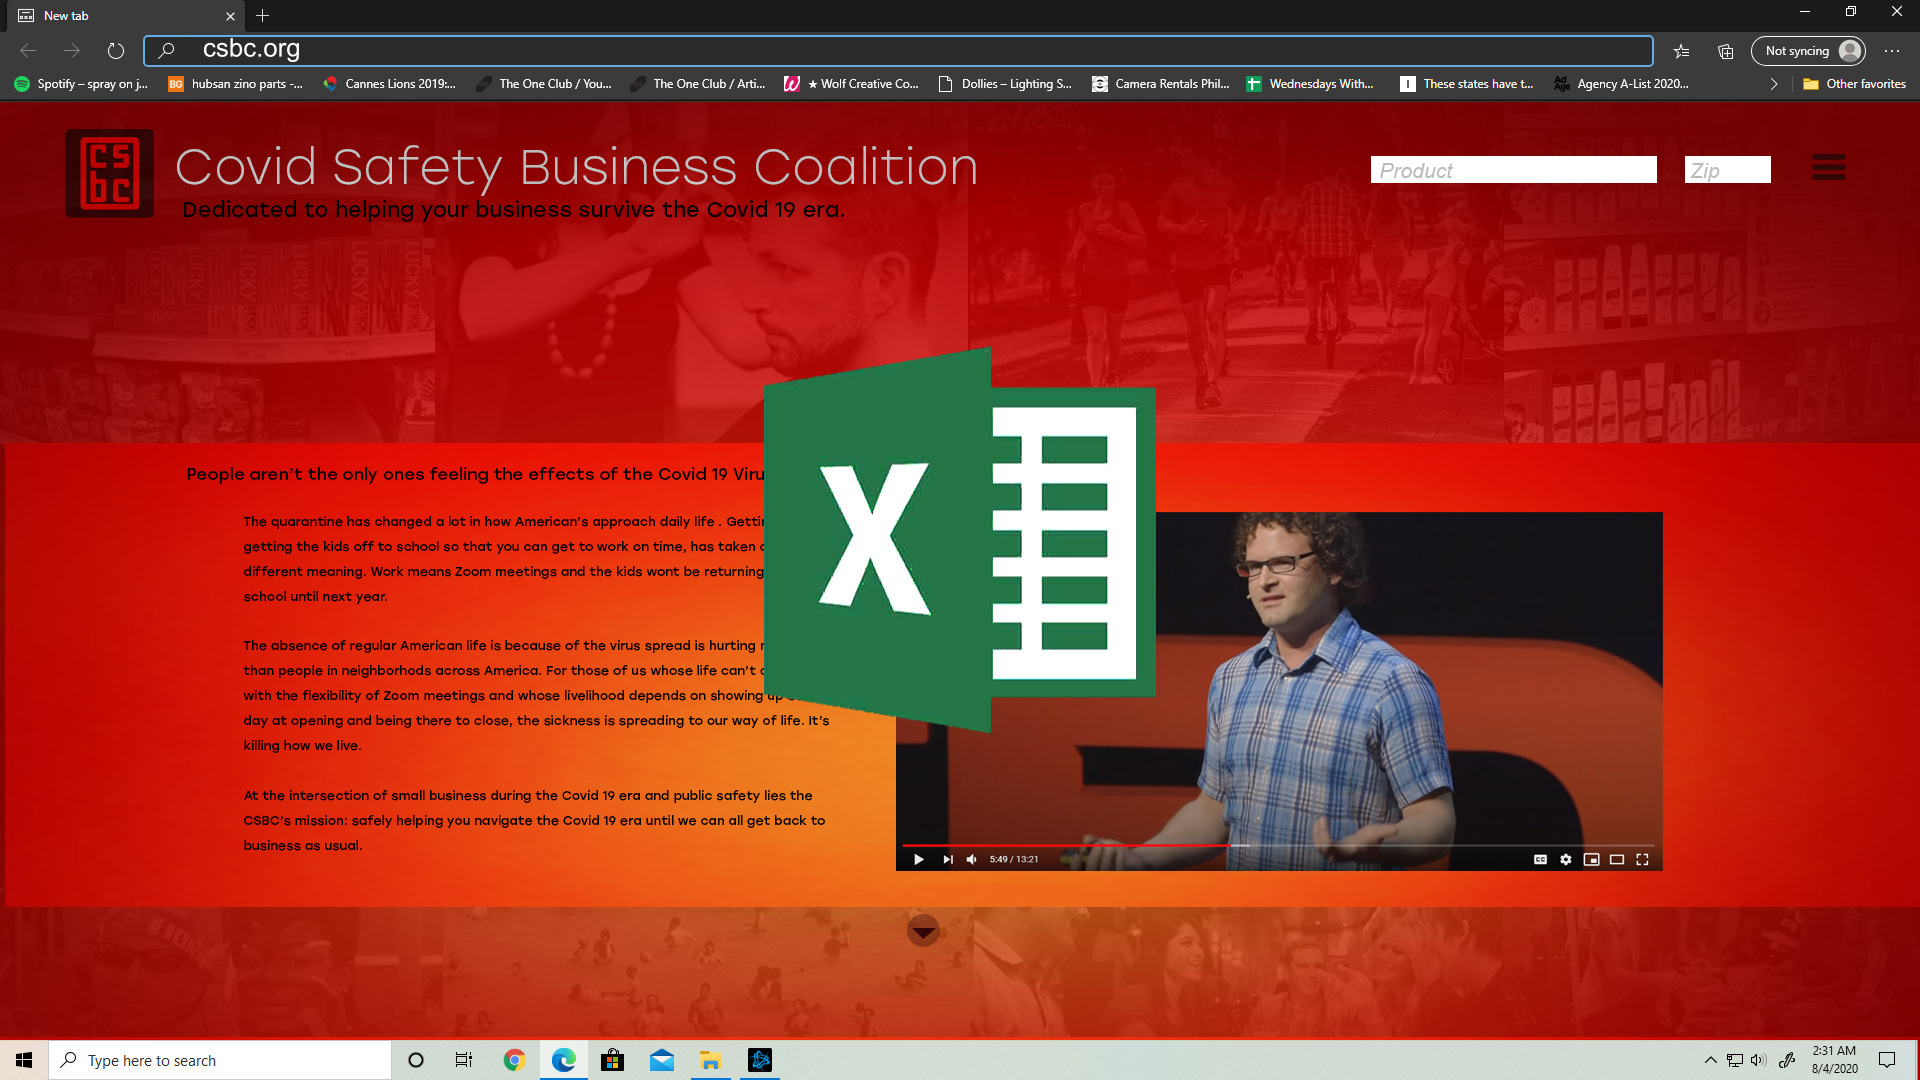Open the hamburger menu on the website

coord(1828,167)
